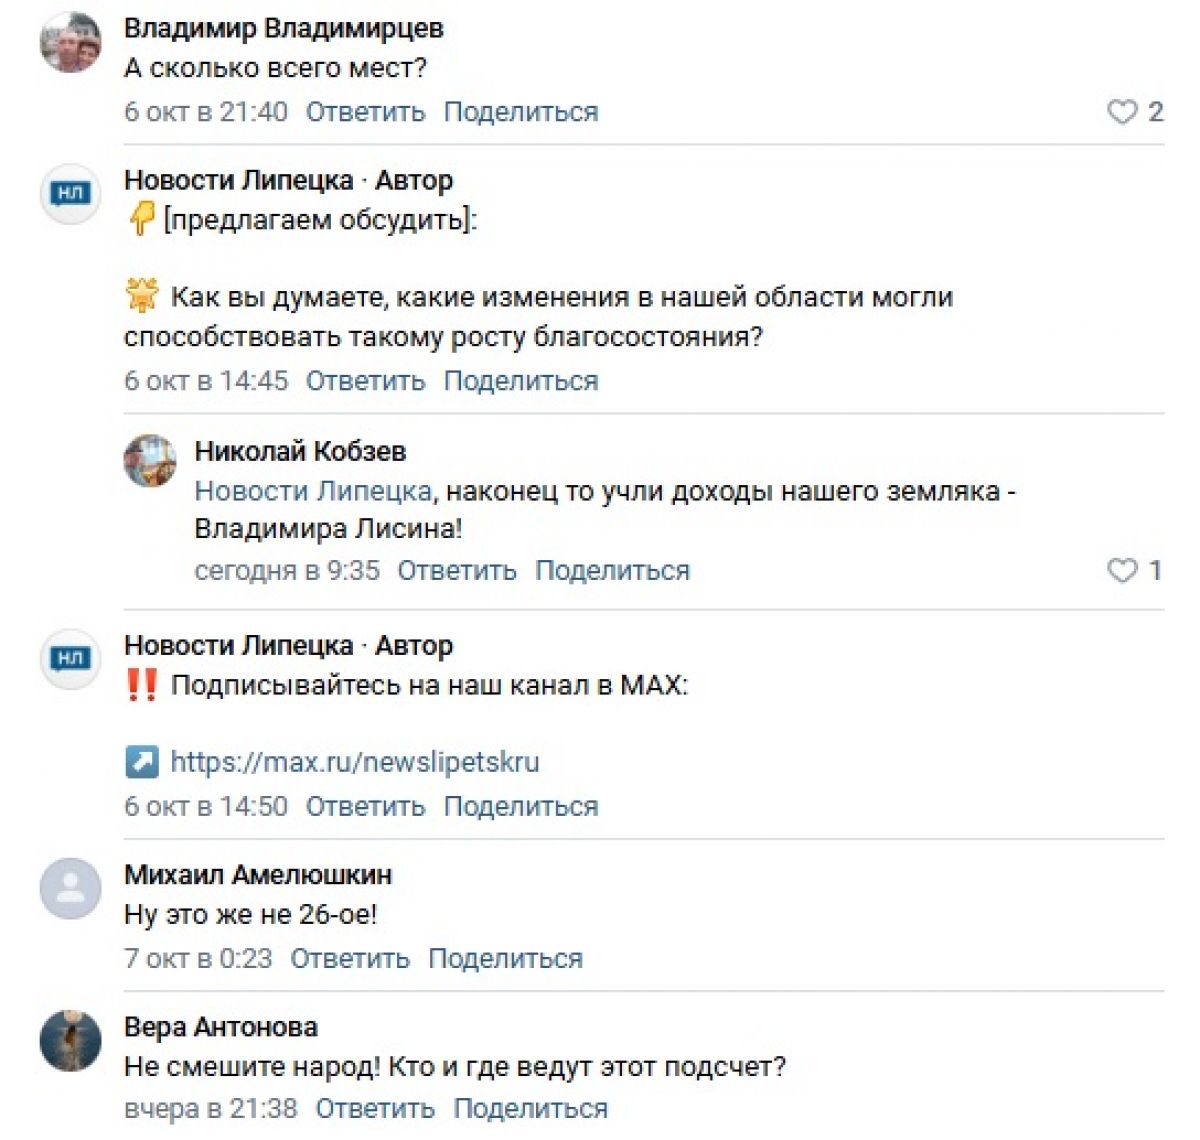Reply to Владимир Владимирцев's comment
The width and height of the screenshot is (1200, 1140).
365,112
